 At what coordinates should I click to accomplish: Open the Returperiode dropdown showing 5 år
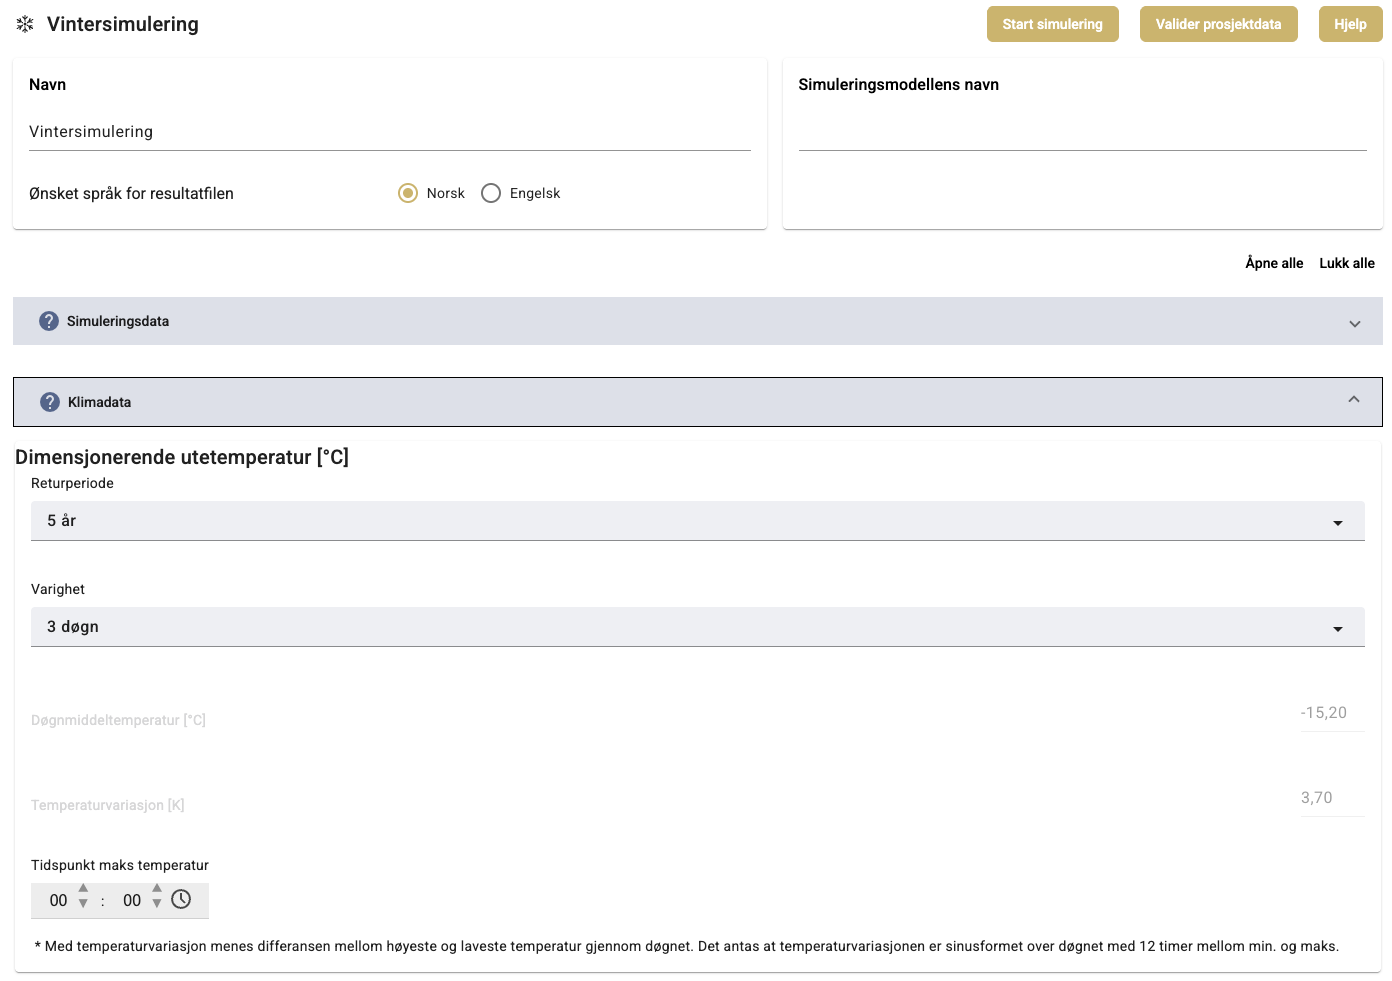(x=697, y=521)
